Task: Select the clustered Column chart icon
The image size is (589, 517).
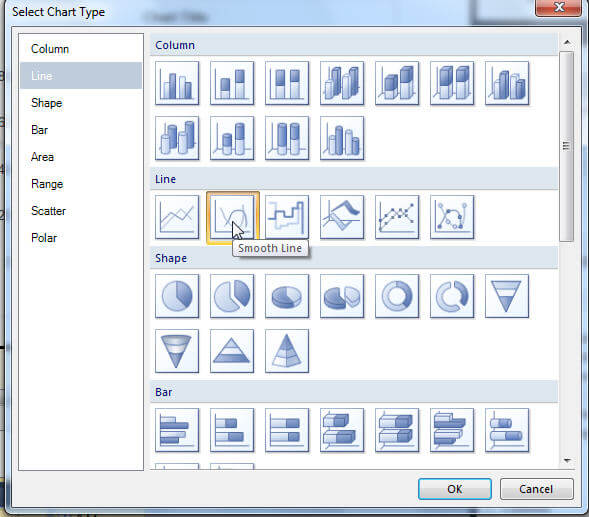Action: pyautogui.click(x=177, y=83)
